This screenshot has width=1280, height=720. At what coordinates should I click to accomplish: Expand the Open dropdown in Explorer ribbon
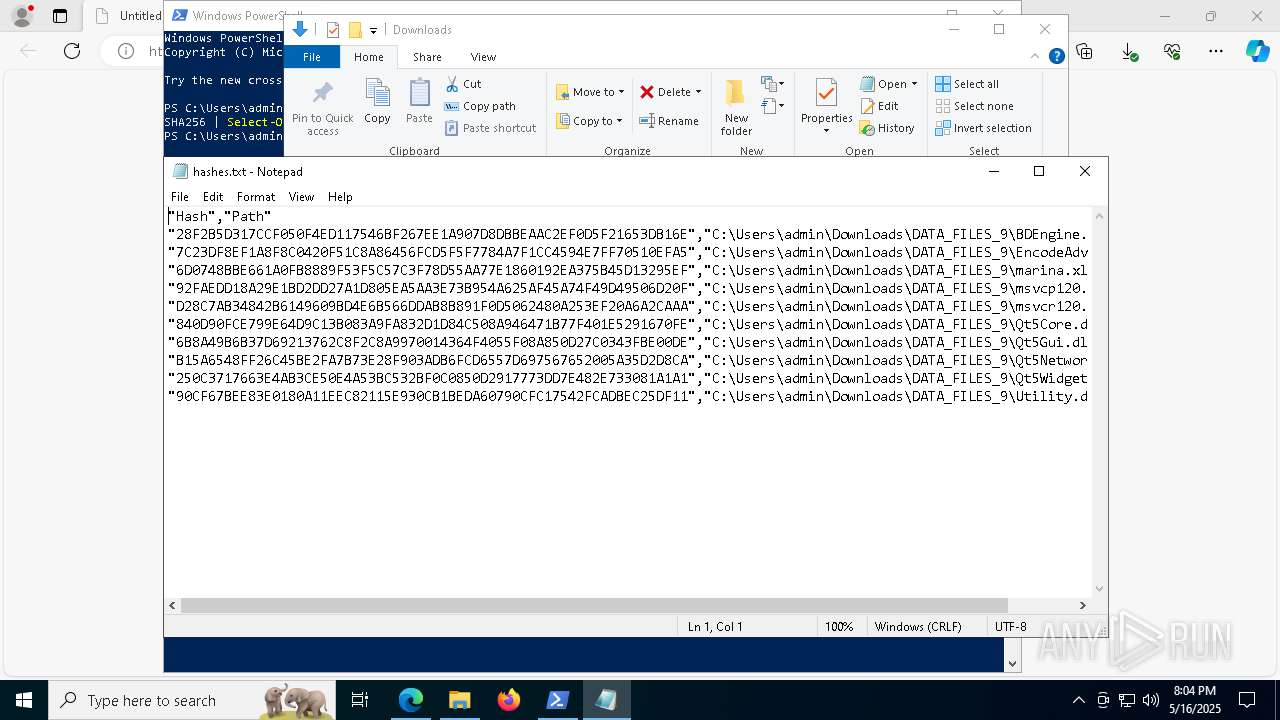(889, 84)
